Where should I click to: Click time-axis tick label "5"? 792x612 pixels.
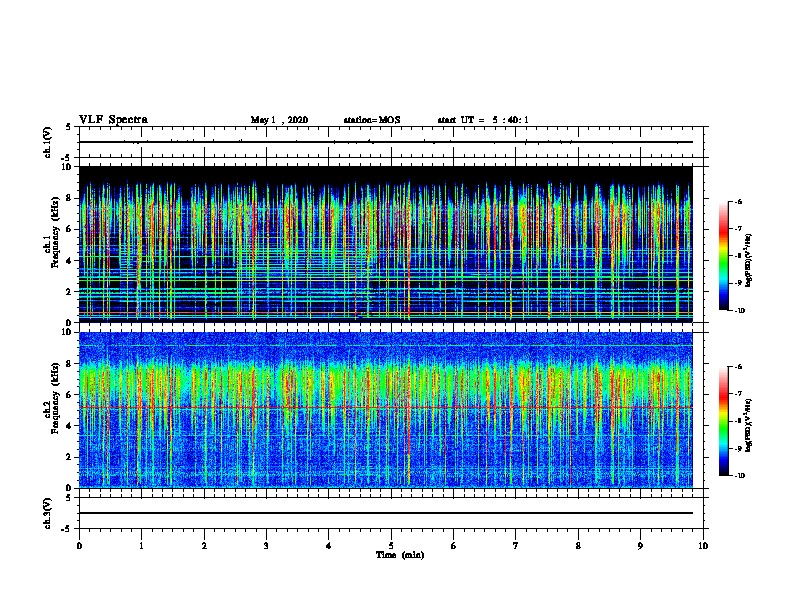(391, 545)
